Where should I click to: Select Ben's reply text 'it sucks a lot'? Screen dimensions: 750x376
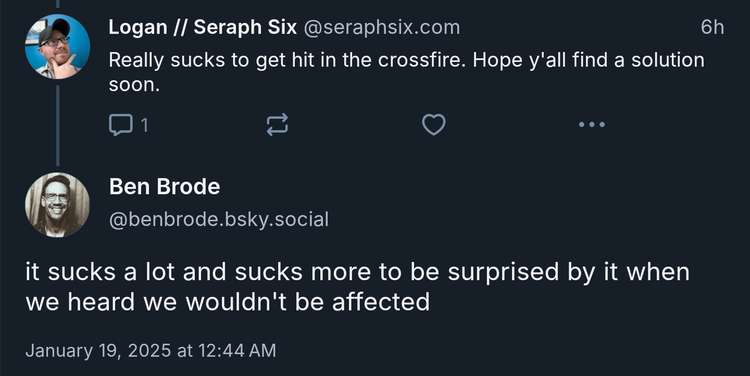pyautogui.click(x=101, y=272)
